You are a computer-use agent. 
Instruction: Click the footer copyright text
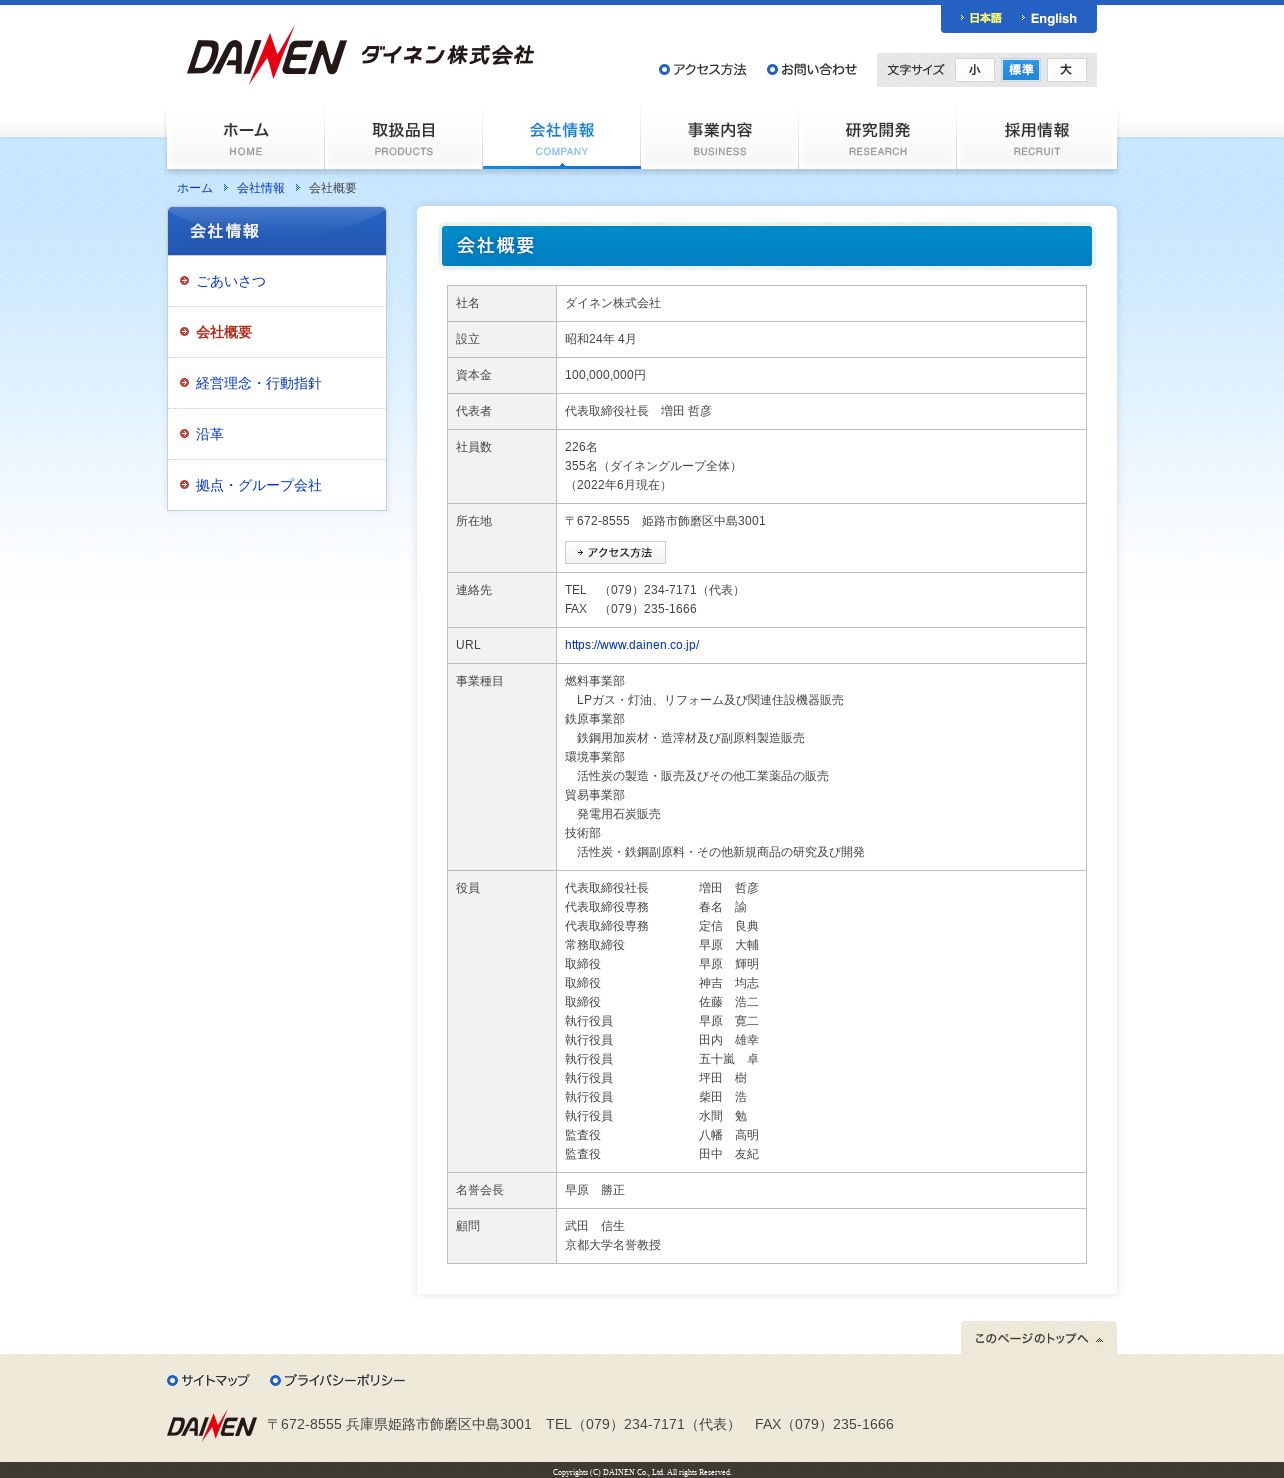click(x=642, y=1472)
